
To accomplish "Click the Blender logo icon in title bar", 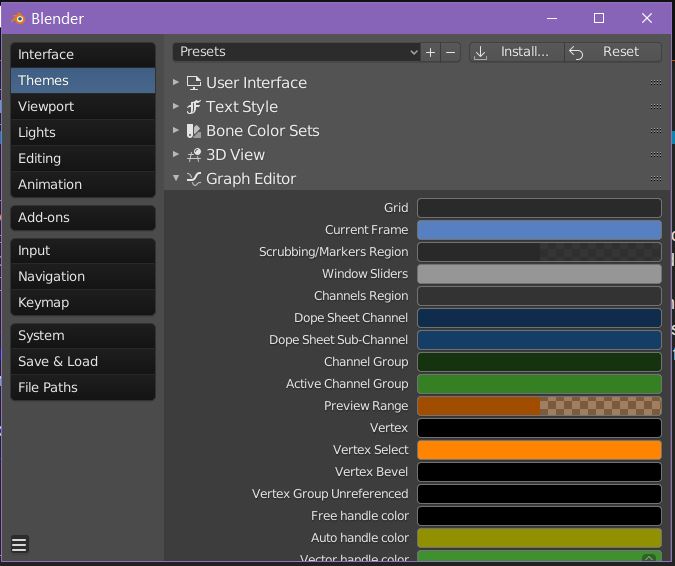I will coord(18,19).
